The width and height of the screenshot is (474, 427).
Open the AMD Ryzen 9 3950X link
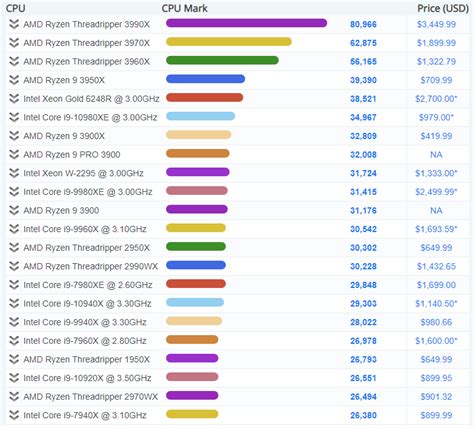click(x=64, y=80)
